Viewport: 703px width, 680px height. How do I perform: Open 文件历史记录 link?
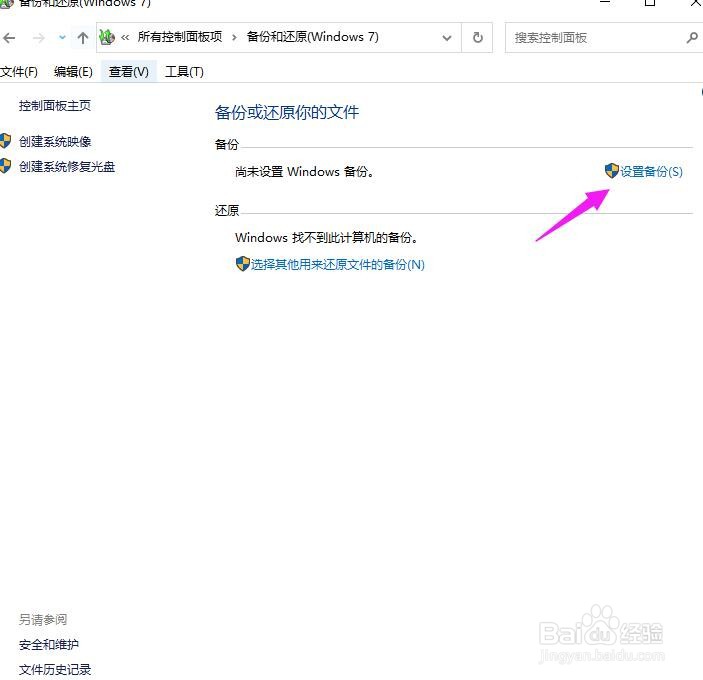[x=55, y=670]
